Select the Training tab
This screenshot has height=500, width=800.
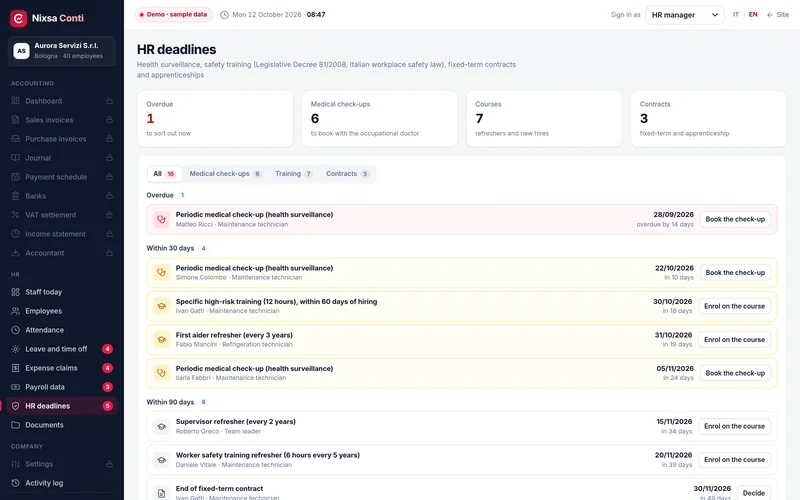[x=293, y=174]
